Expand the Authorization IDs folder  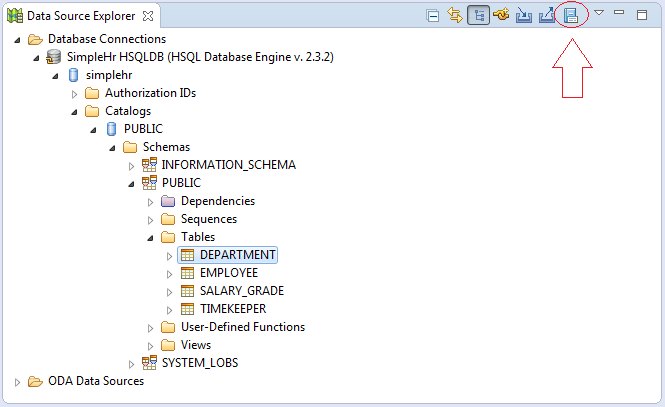coord(74,94)
